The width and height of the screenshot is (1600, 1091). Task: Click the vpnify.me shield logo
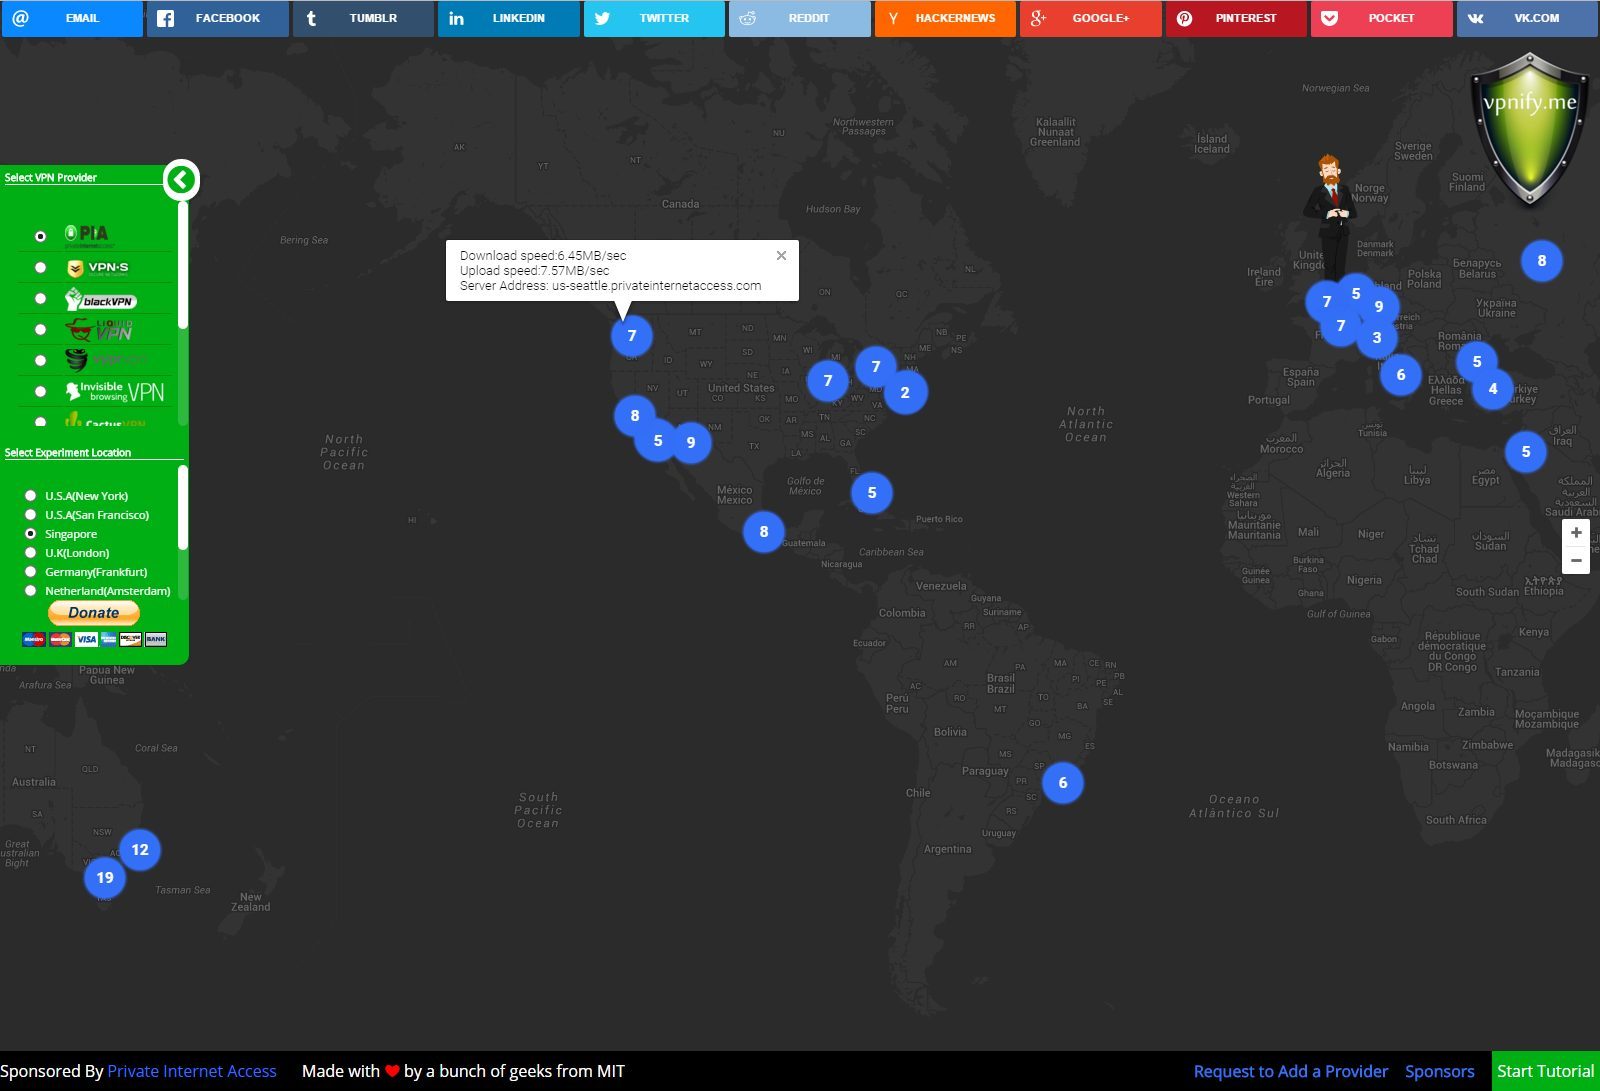[x=1530, y=128]
